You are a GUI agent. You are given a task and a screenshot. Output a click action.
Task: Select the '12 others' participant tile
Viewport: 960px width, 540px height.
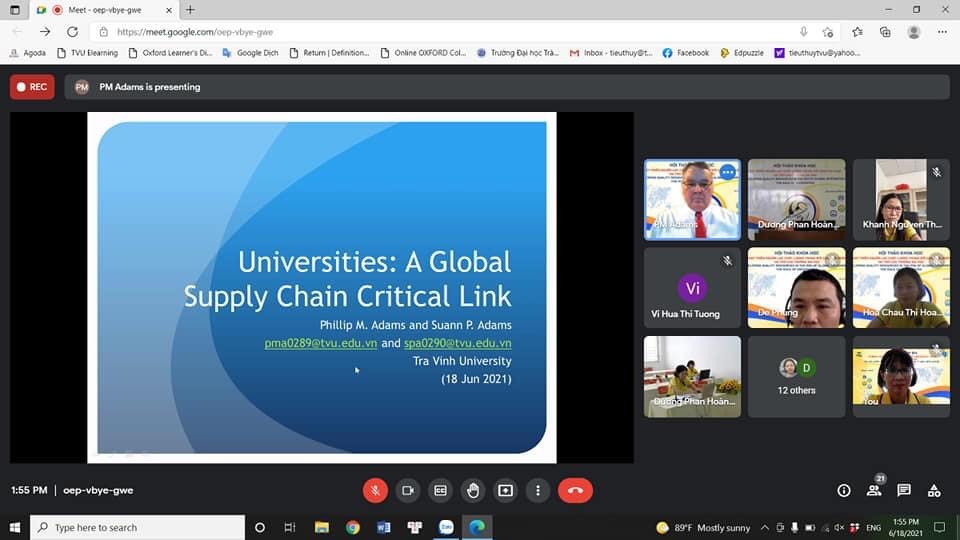pos(796,376)
